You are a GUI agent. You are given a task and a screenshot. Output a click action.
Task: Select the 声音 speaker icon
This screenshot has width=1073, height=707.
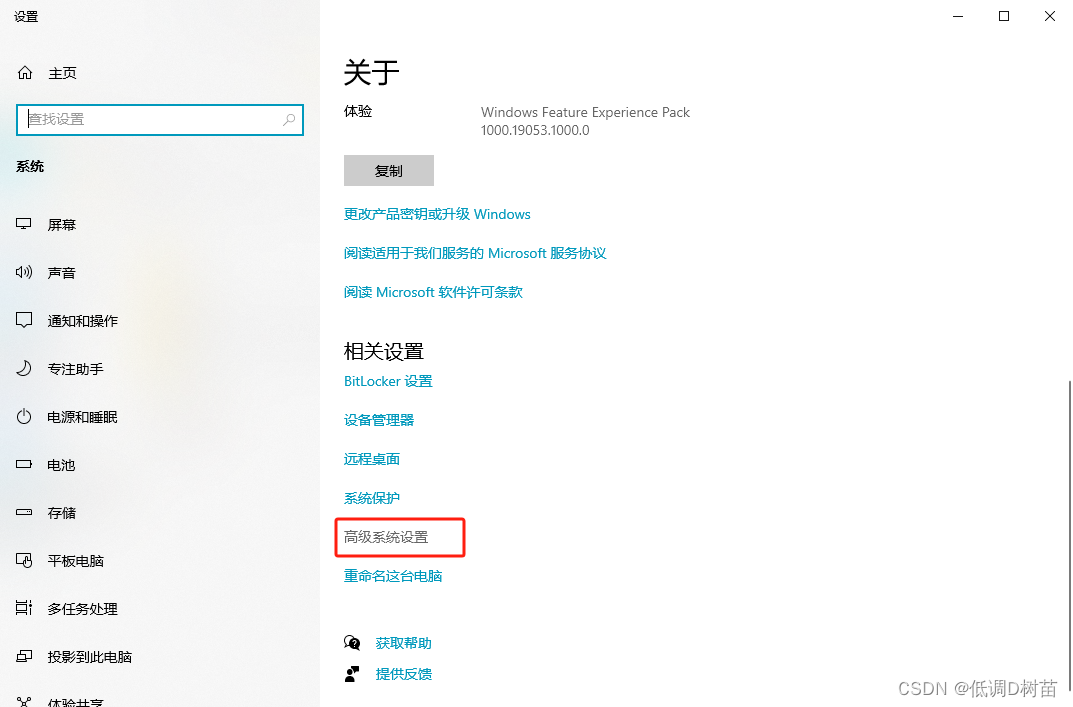coord(24,272)
